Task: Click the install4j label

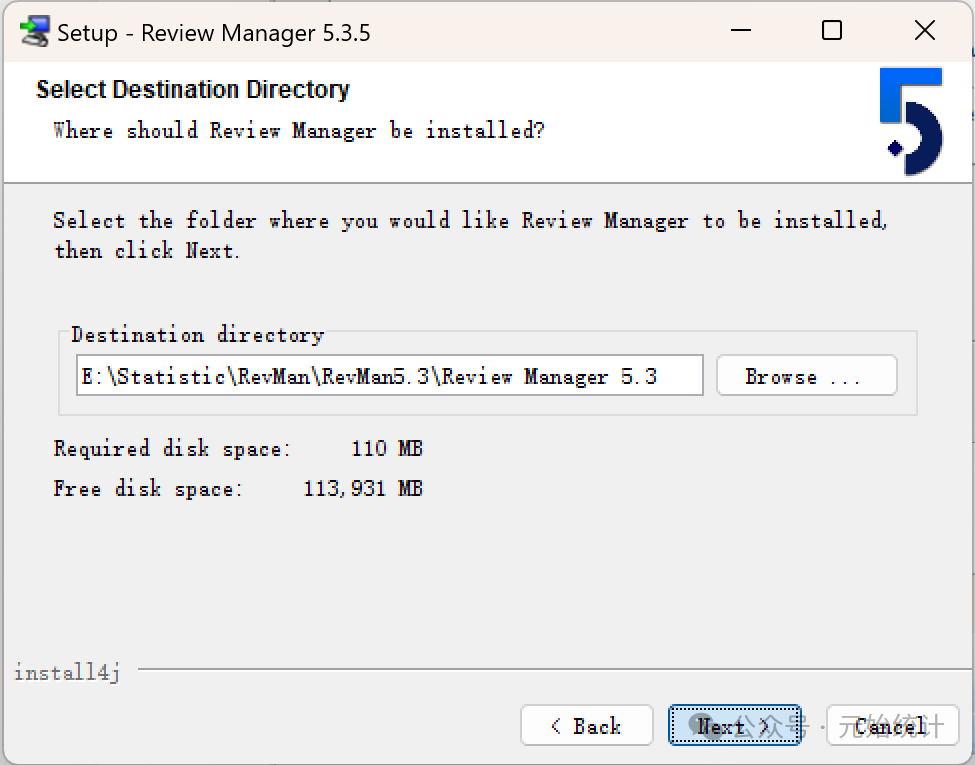Action: click(x=67, y=672)
